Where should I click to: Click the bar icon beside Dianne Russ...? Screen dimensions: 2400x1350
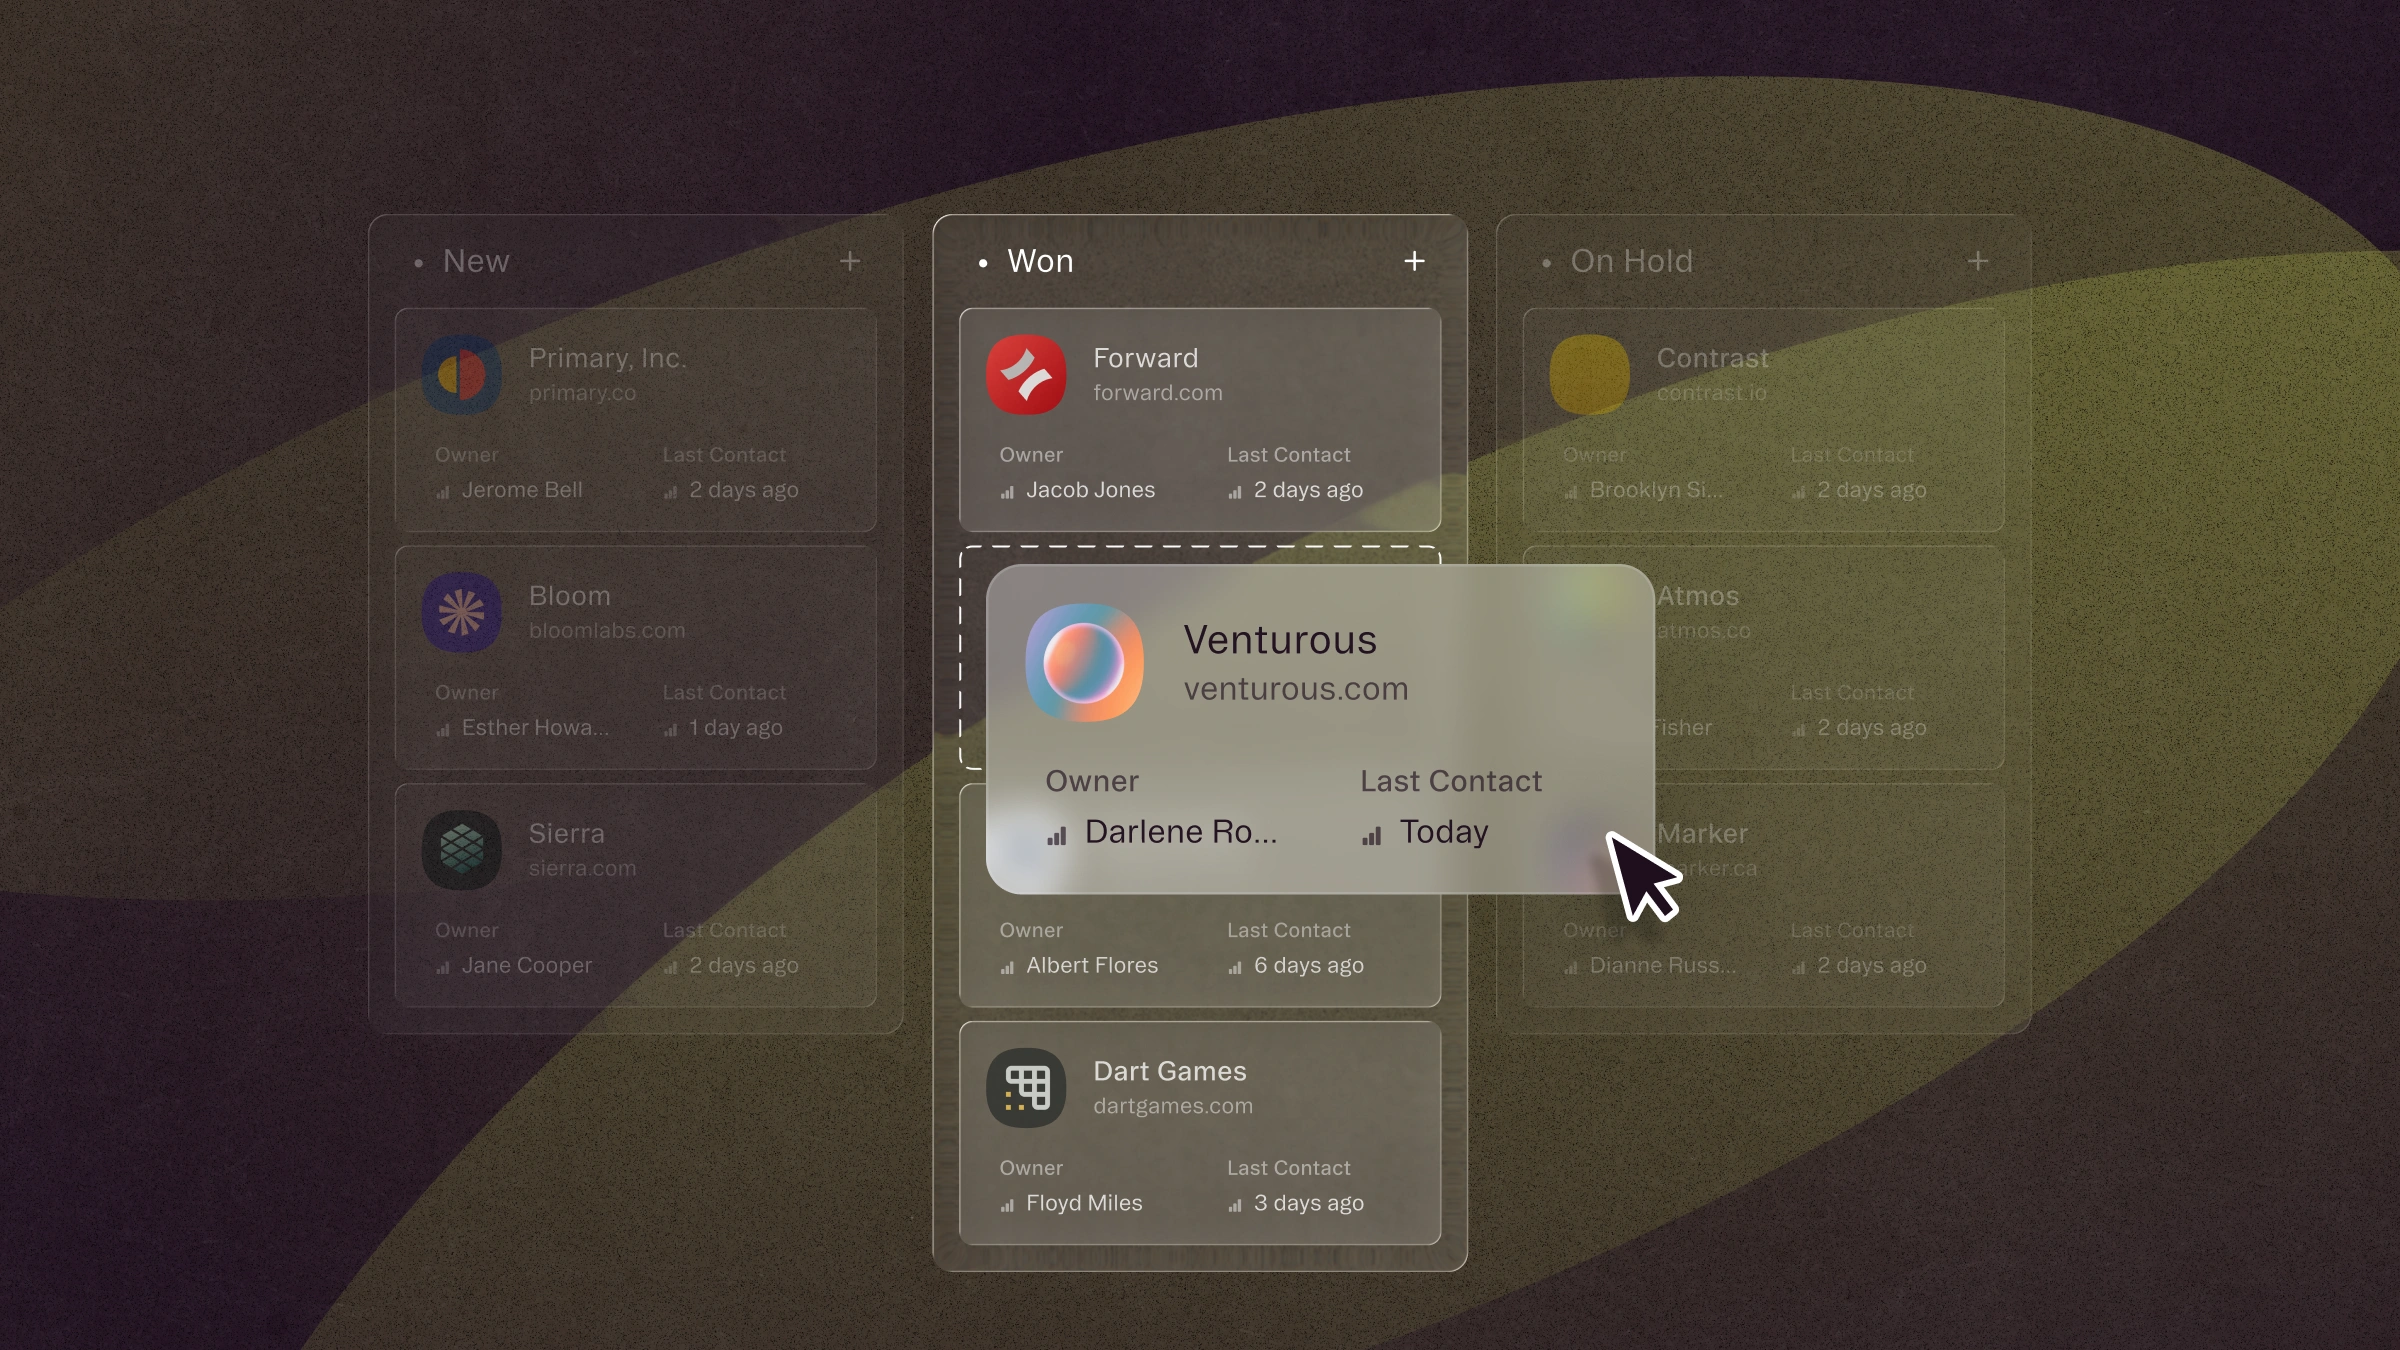[x=1571, y=967]
